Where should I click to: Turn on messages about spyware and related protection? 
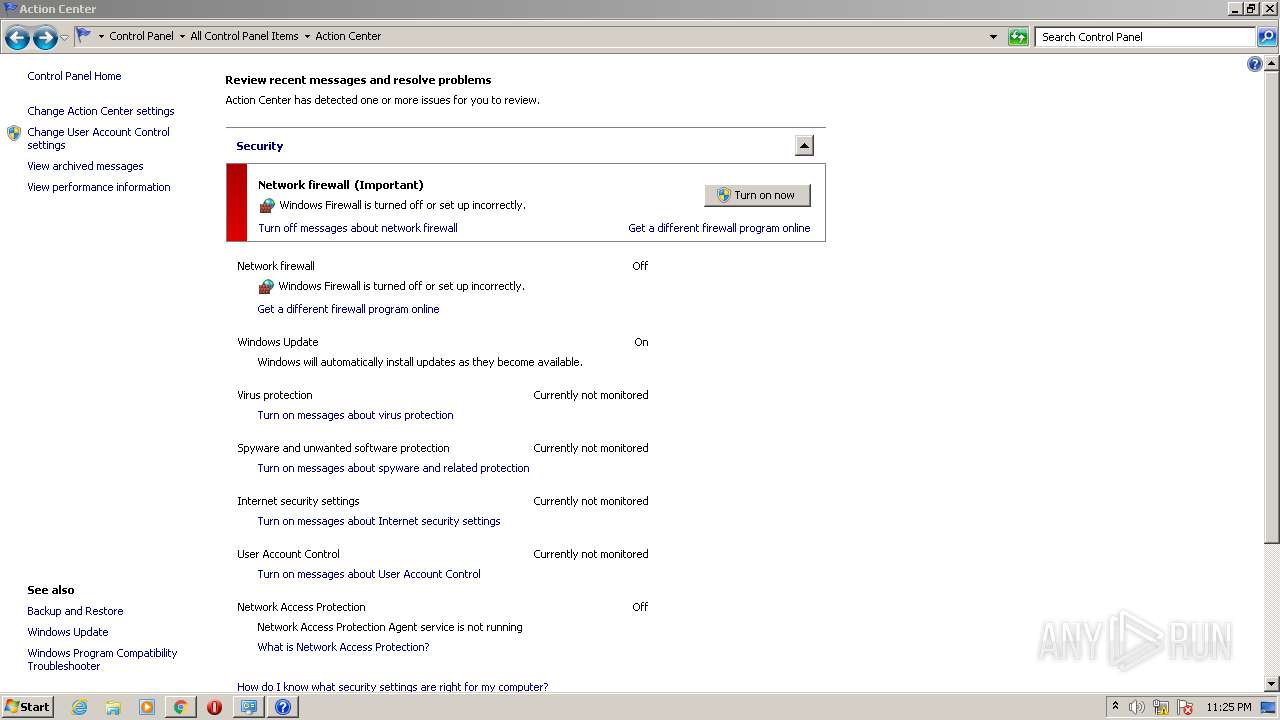click(x=393, y=468)
